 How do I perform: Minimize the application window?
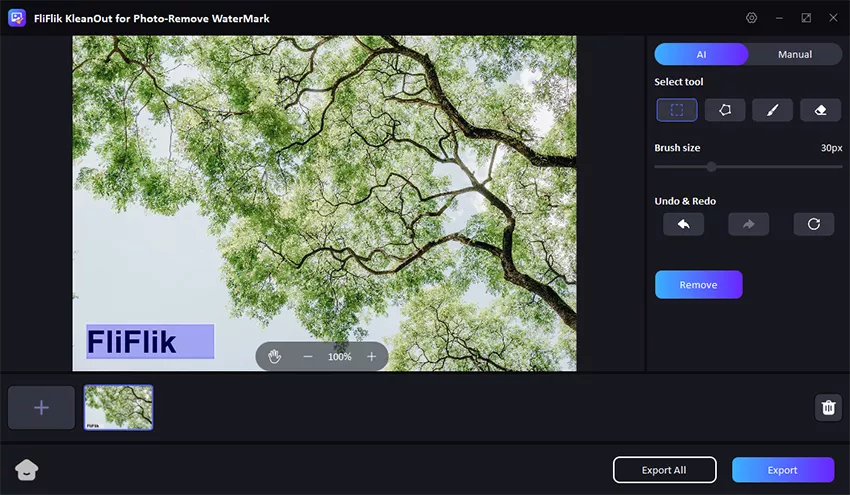click(779, 18)
